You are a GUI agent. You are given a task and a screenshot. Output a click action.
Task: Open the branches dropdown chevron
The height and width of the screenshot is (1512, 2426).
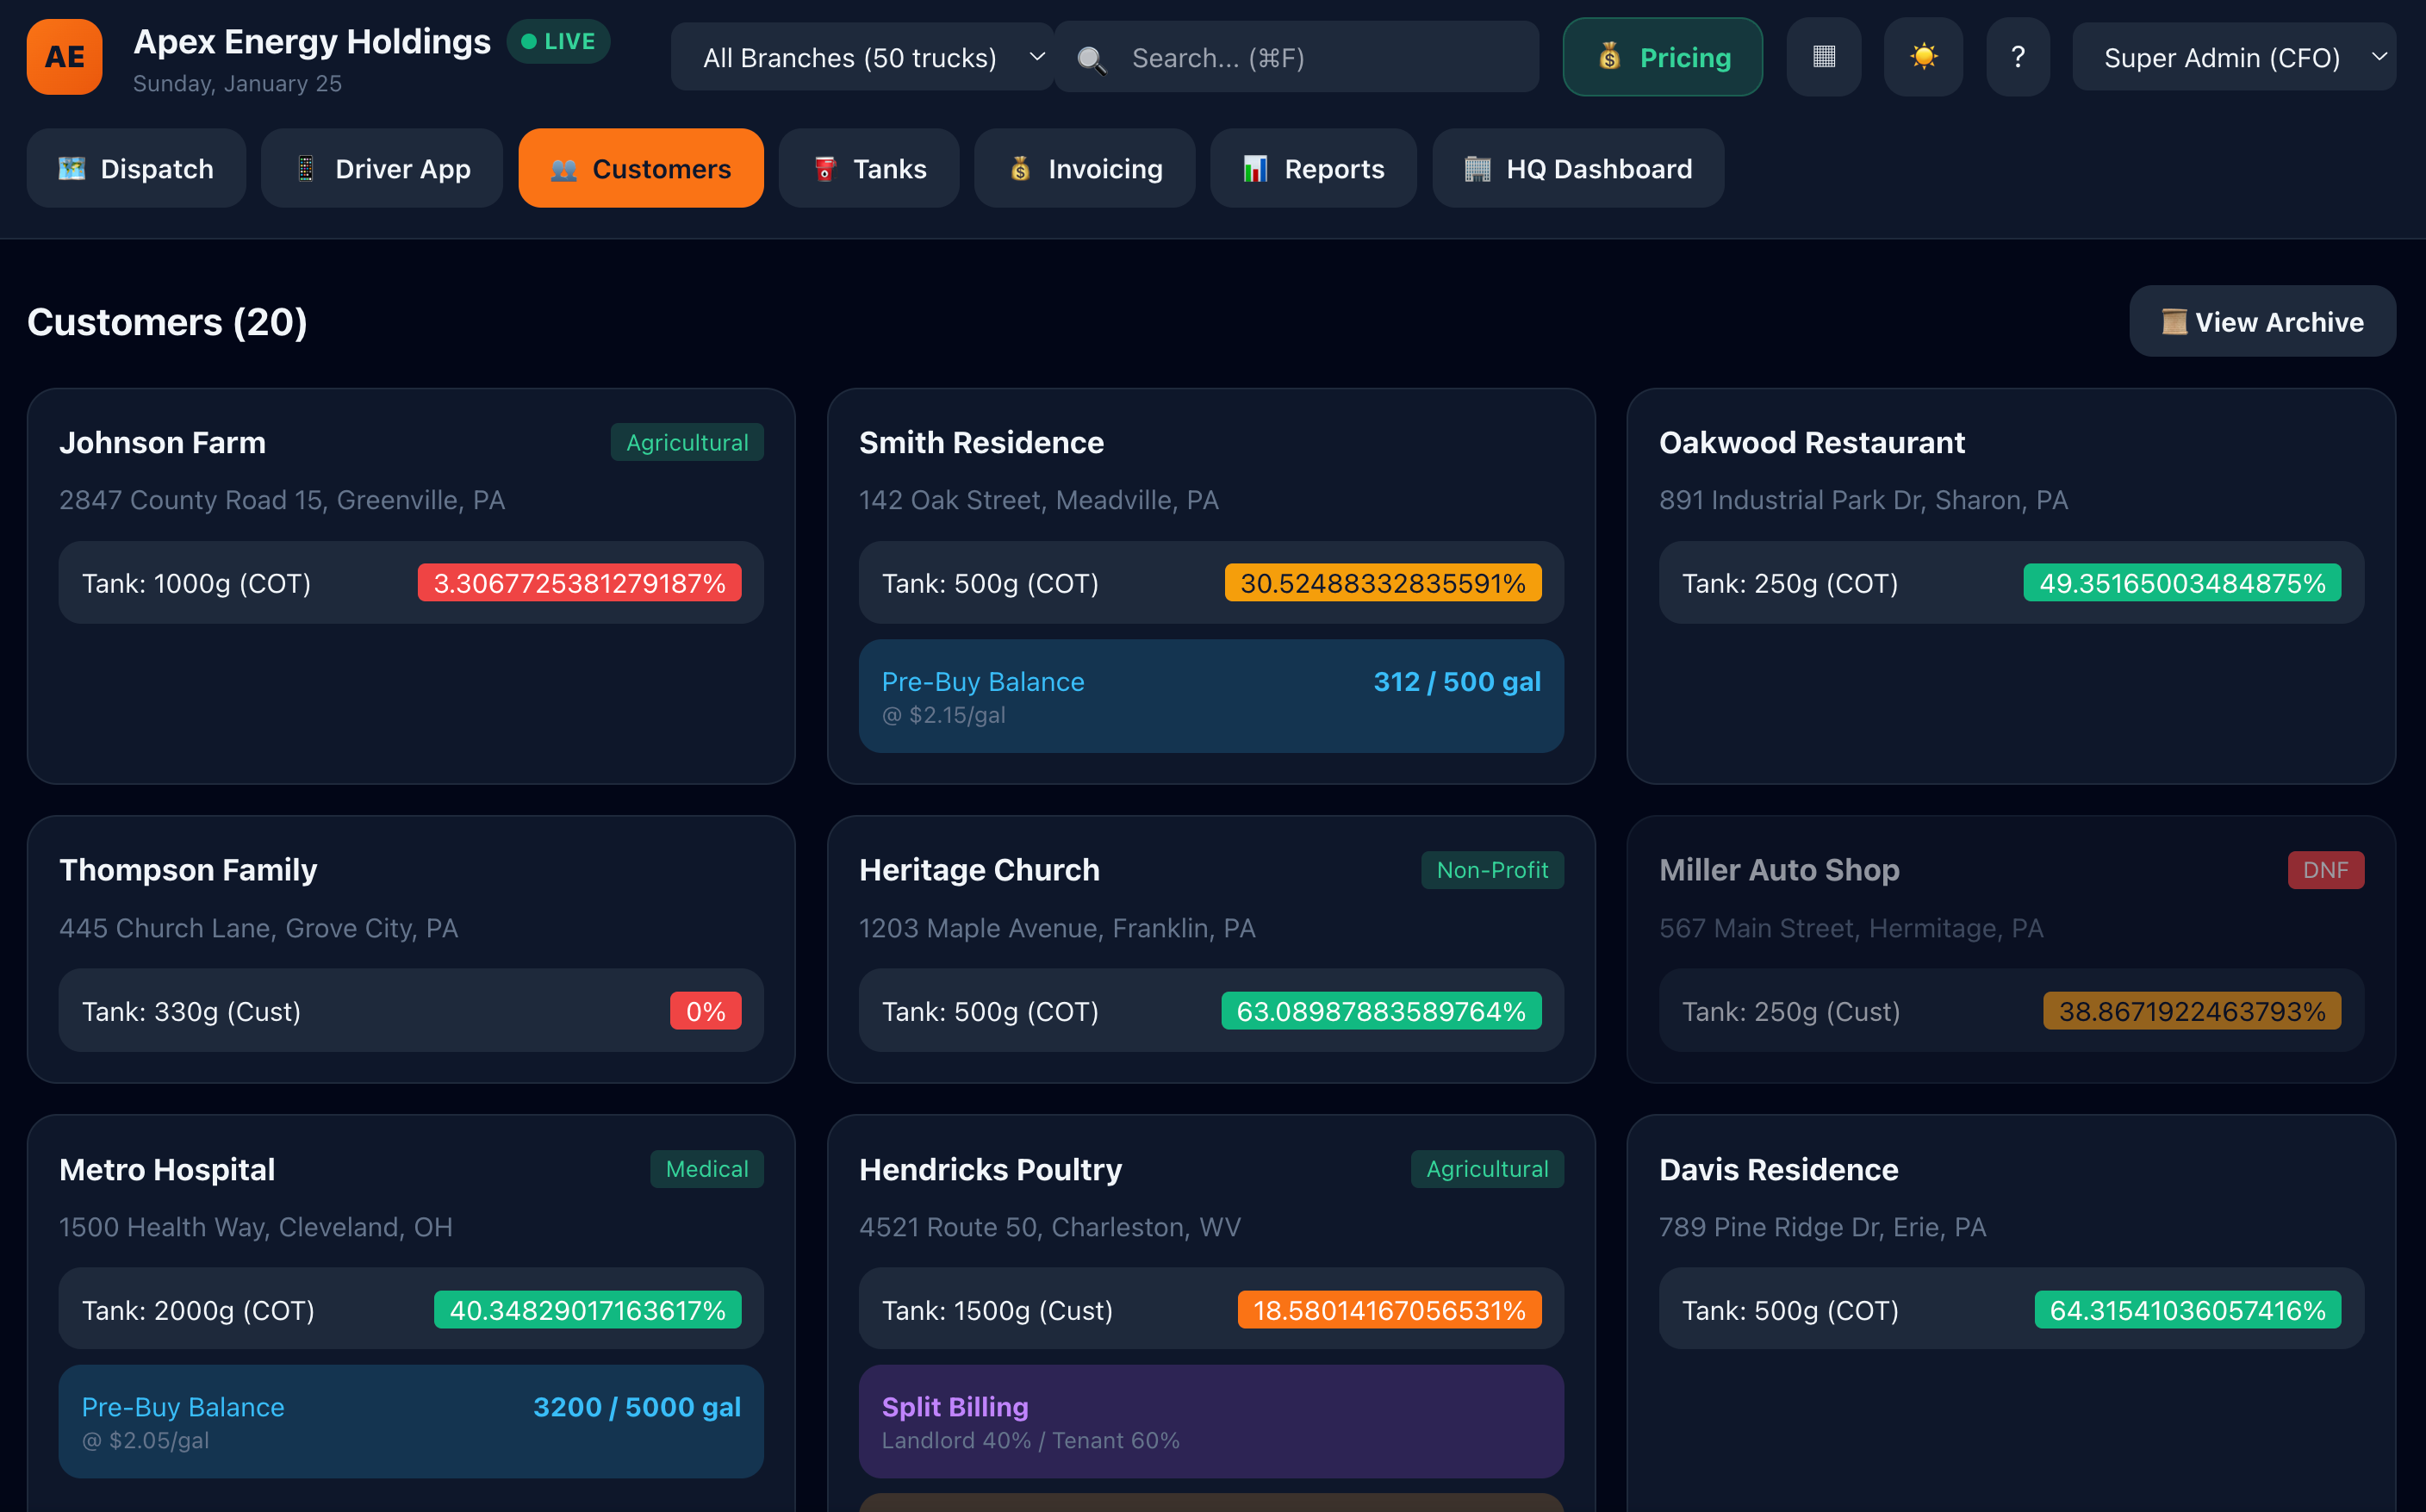(x=1037, y=57)
